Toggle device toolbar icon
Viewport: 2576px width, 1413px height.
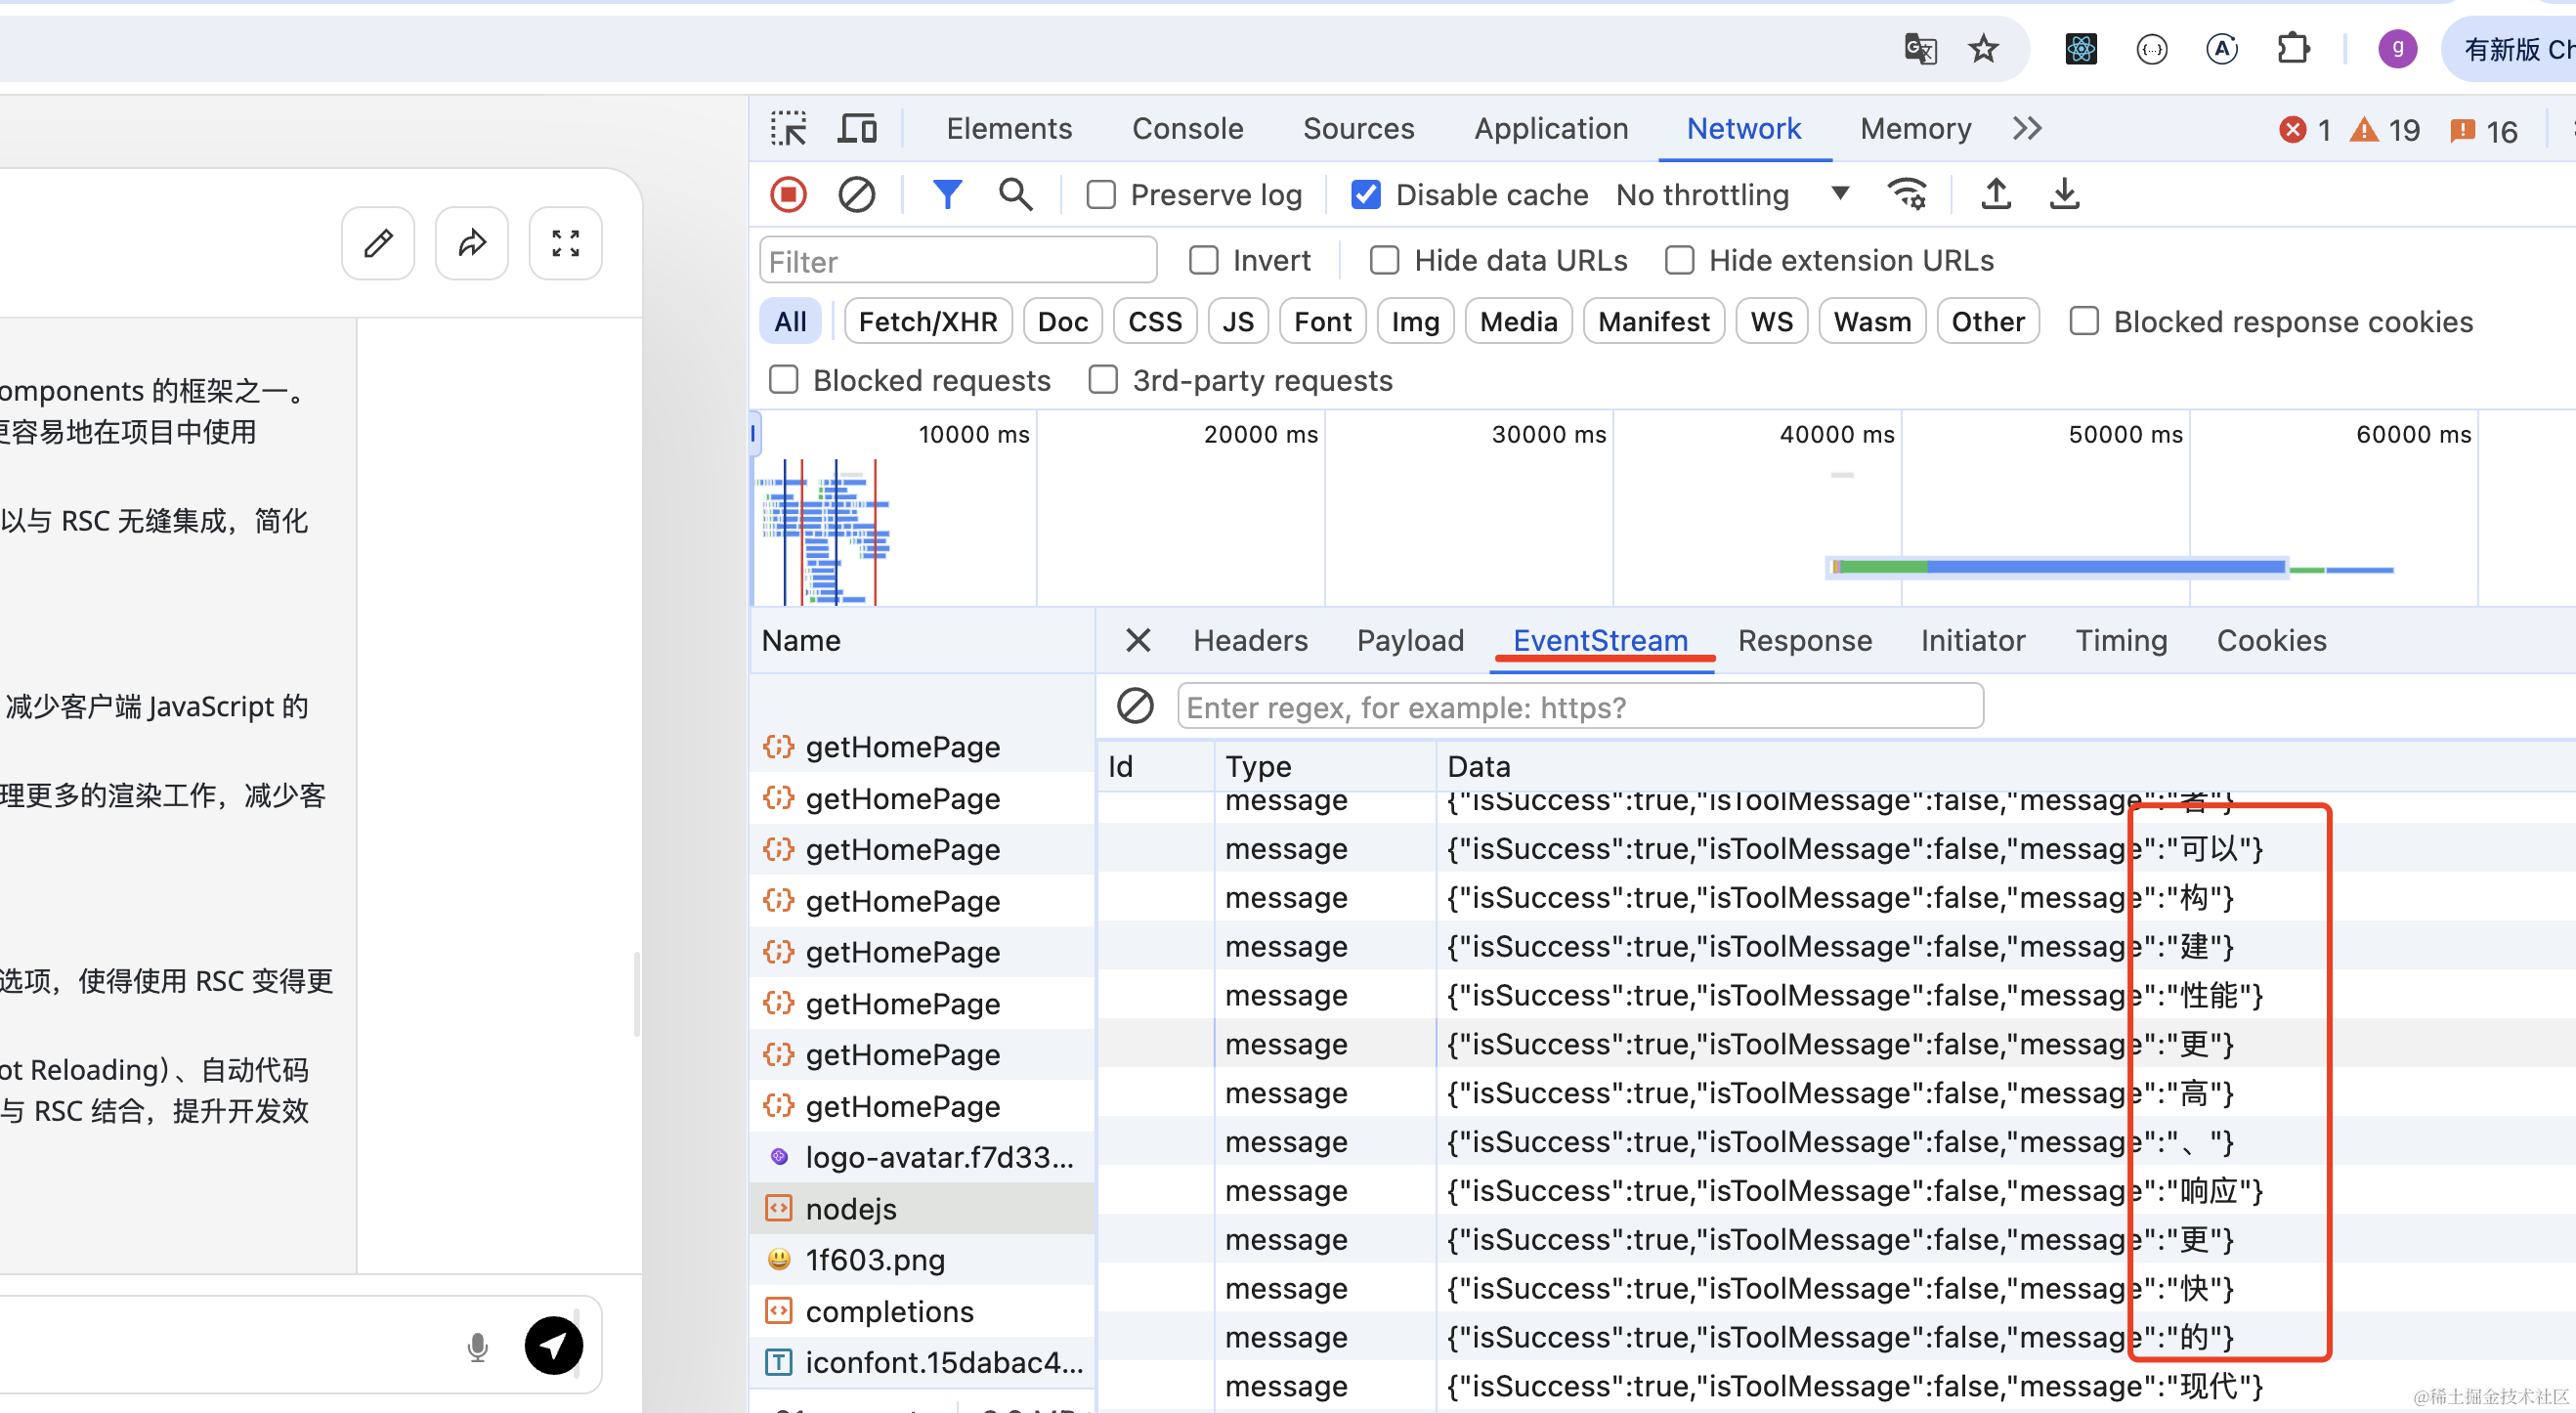click(x=857, y=129)
